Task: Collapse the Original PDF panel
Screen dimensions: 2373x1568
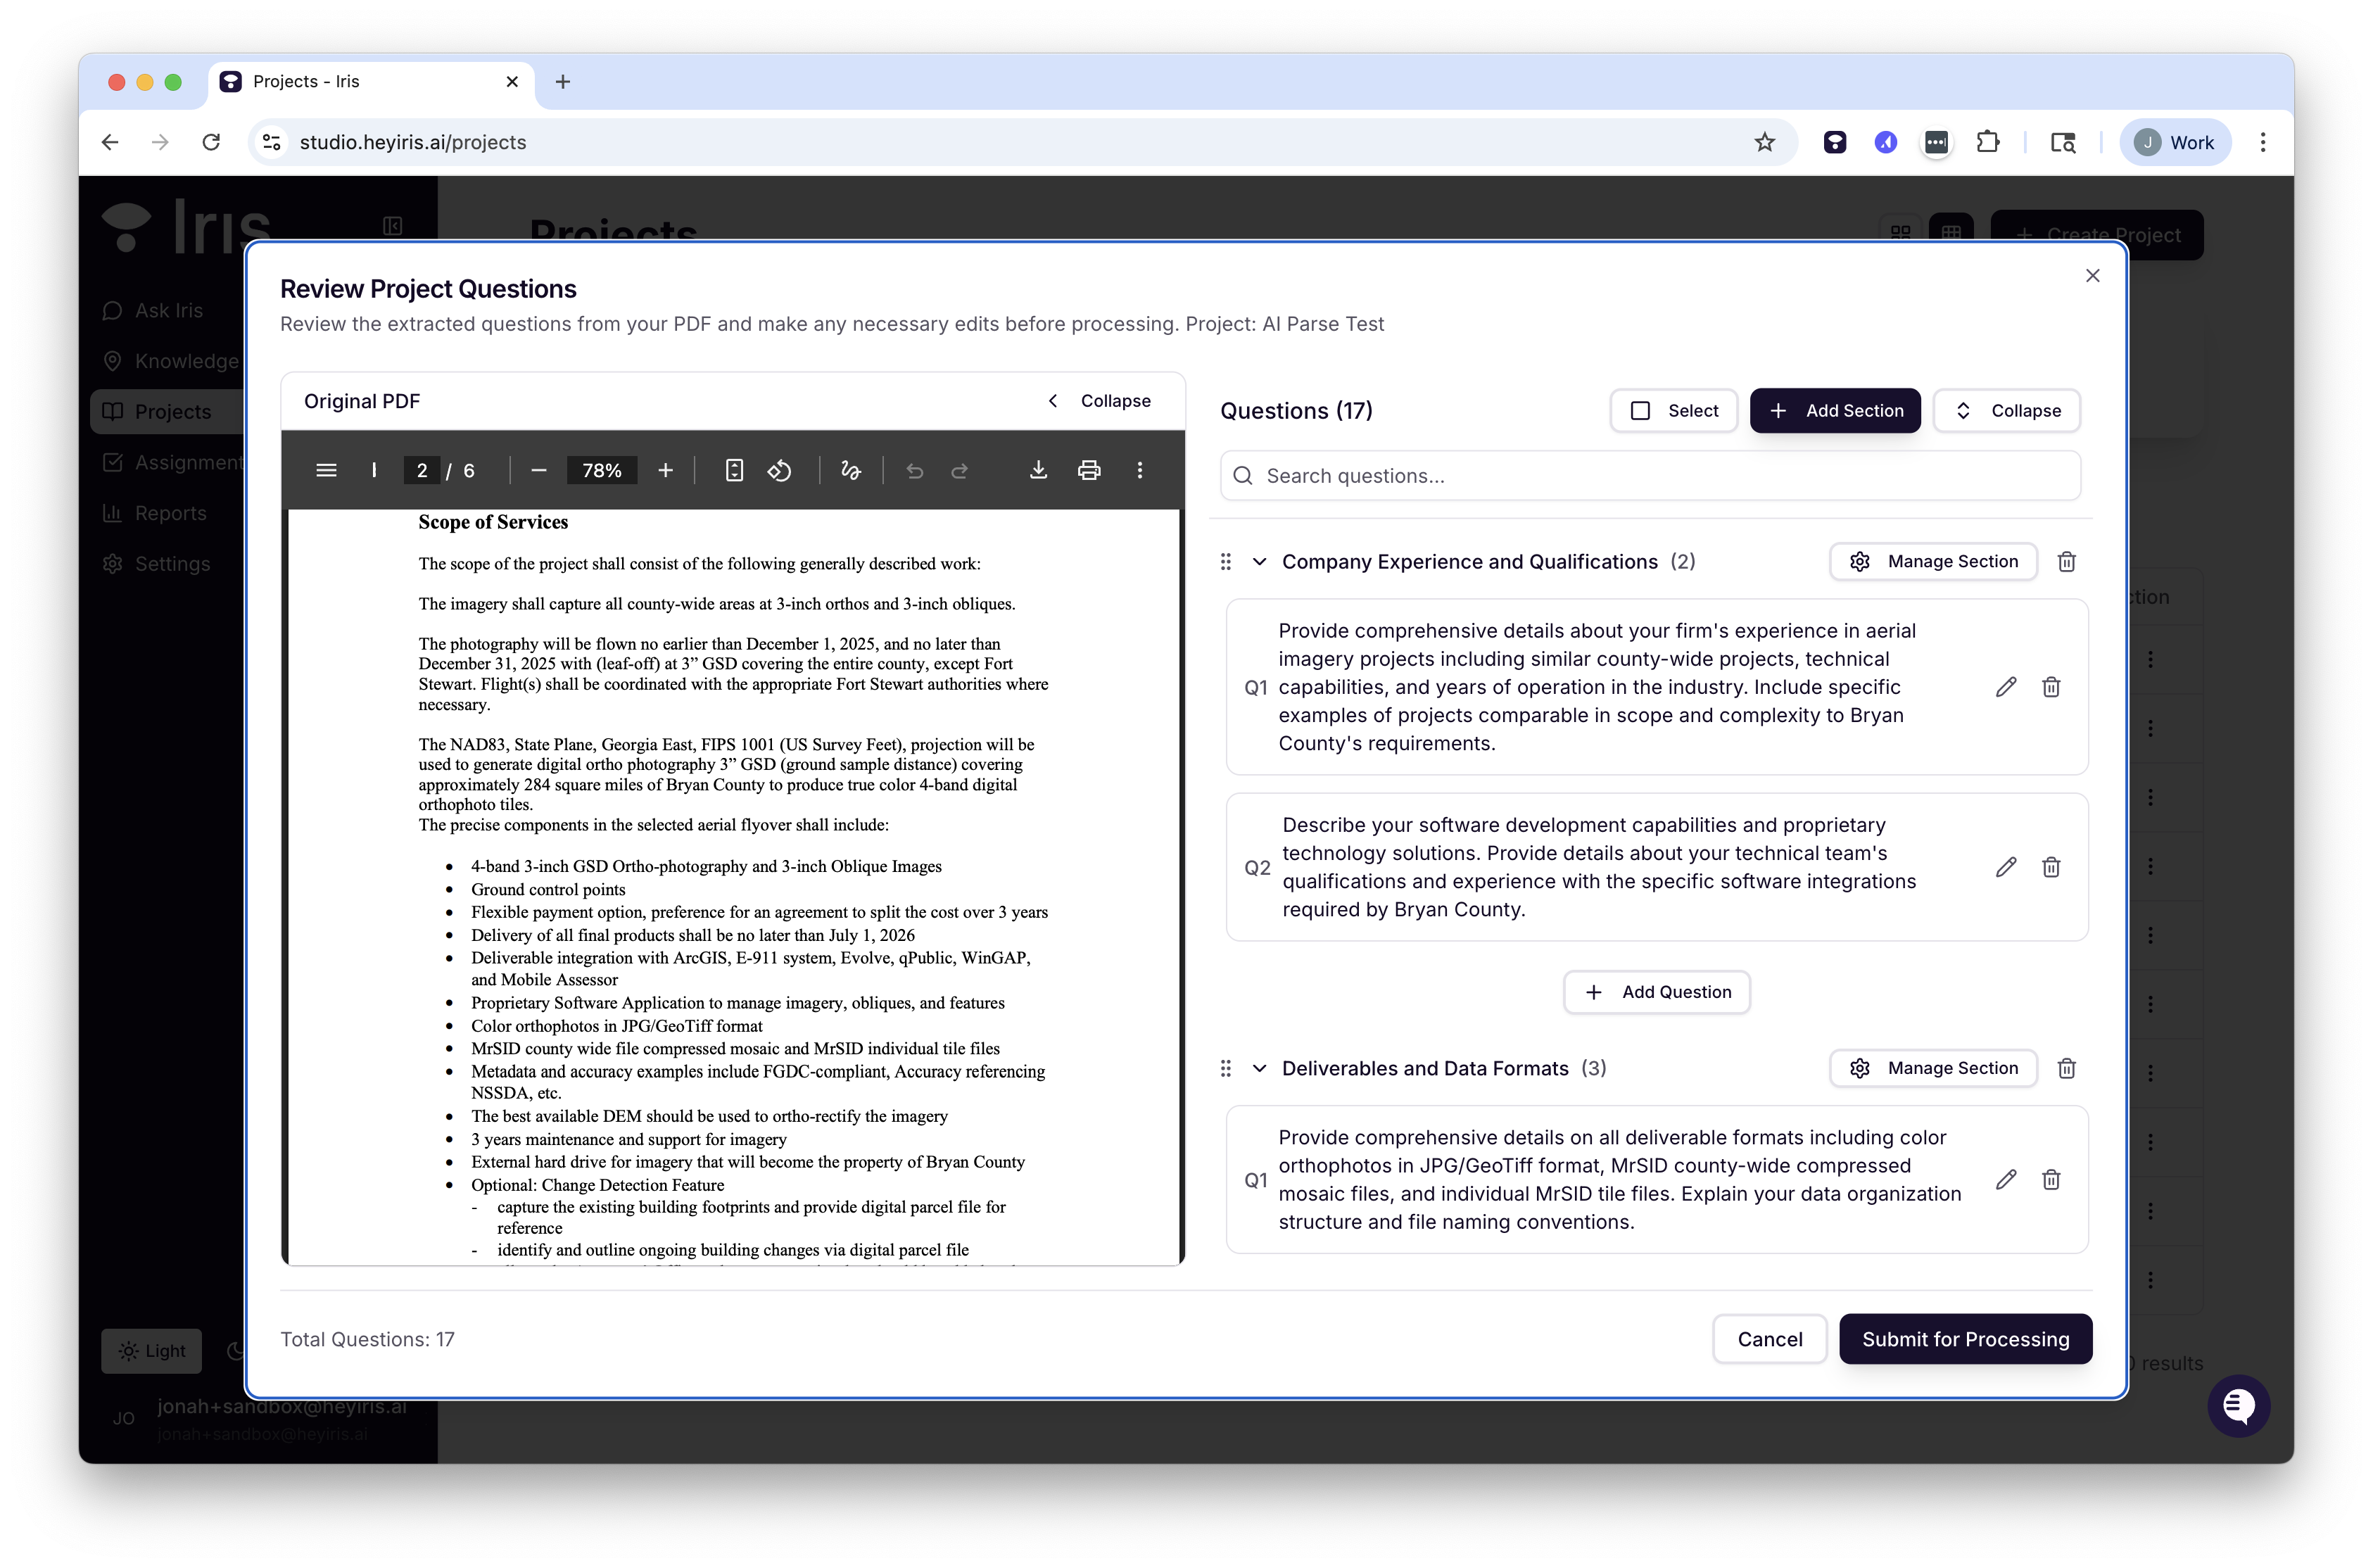Action: tap(1099, 401)
